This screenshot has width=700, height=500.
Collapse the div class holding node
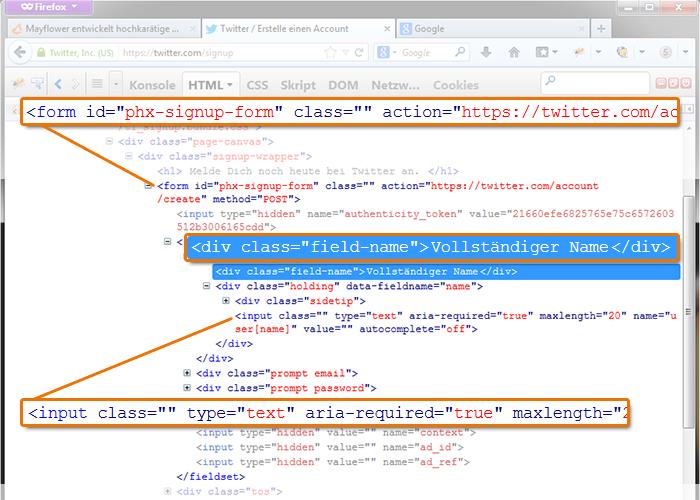click(206, 286)
